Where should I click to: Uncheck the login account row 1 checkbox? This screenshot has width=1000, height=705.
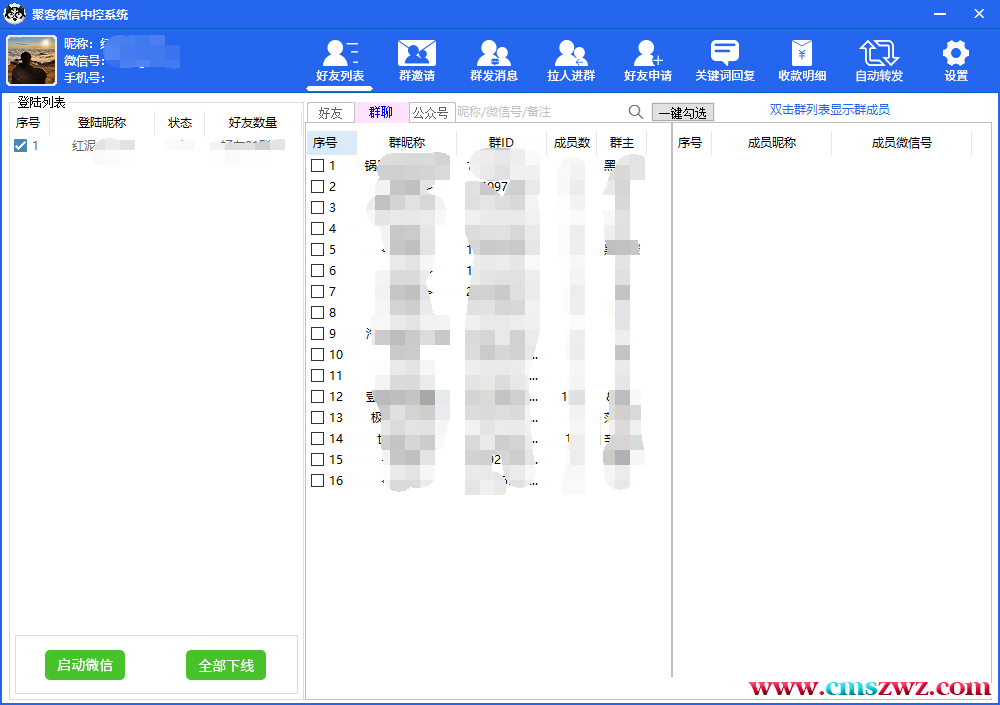21,146
